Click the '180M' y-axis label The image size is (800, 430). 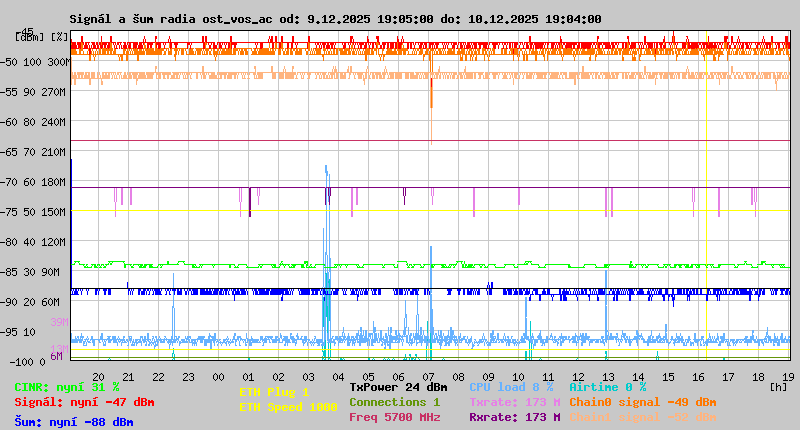[56, 182]
